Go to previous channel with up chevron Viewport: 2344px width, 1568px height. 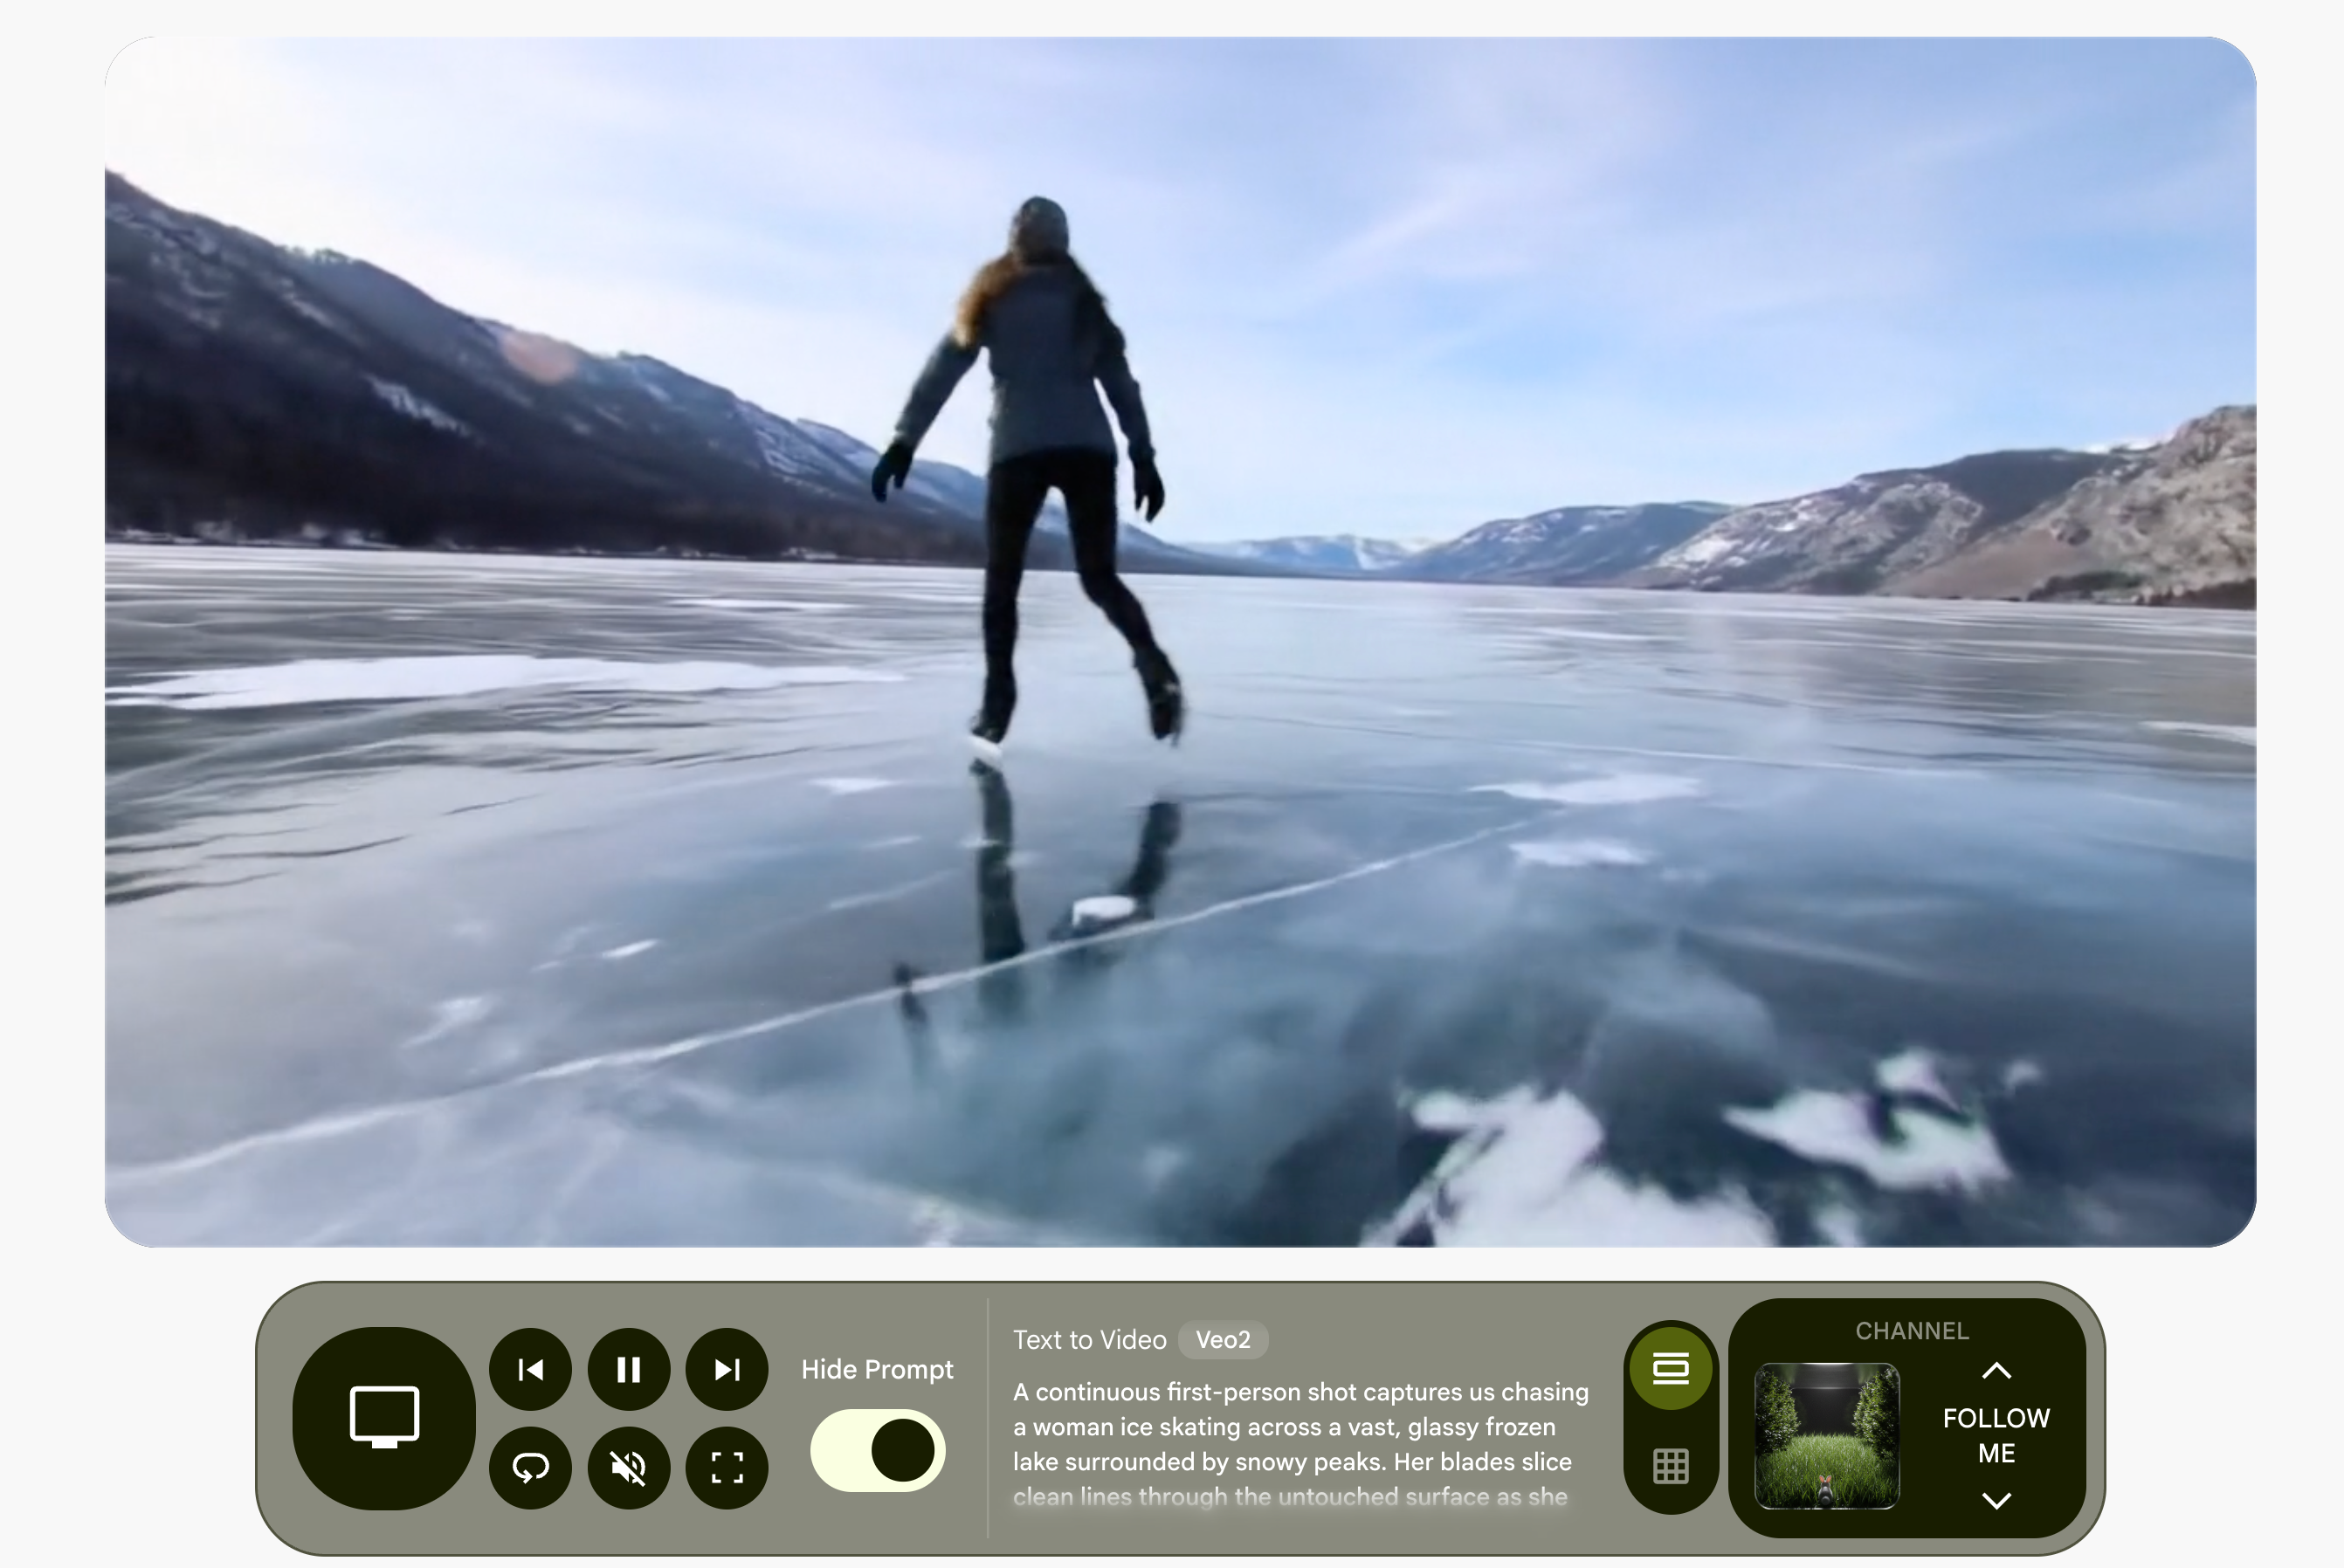tap(1996, 1371)
